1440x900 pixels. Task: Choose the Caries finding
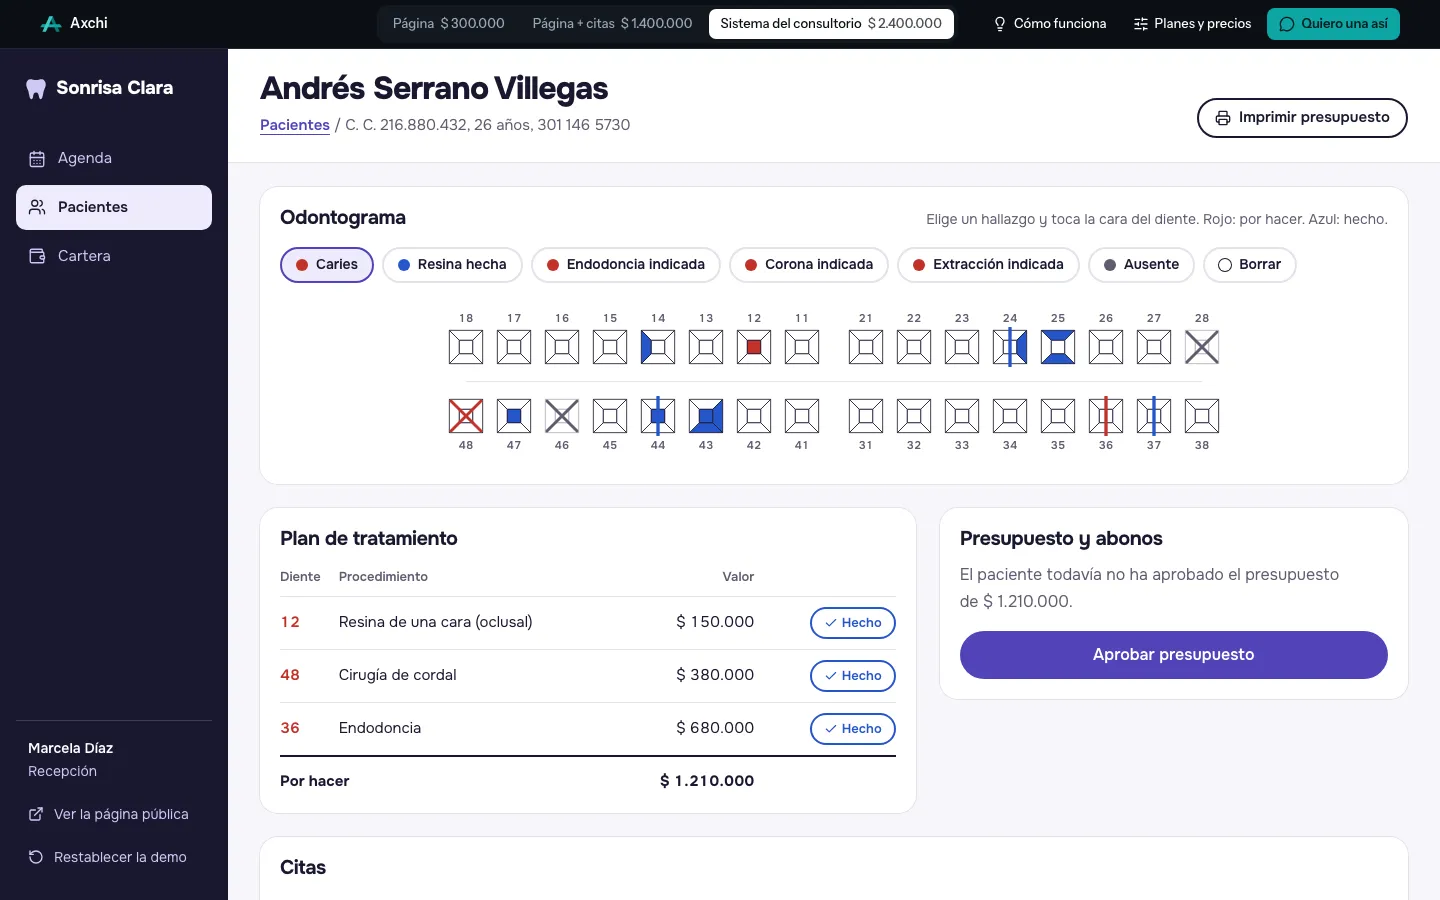click(327, 265)
